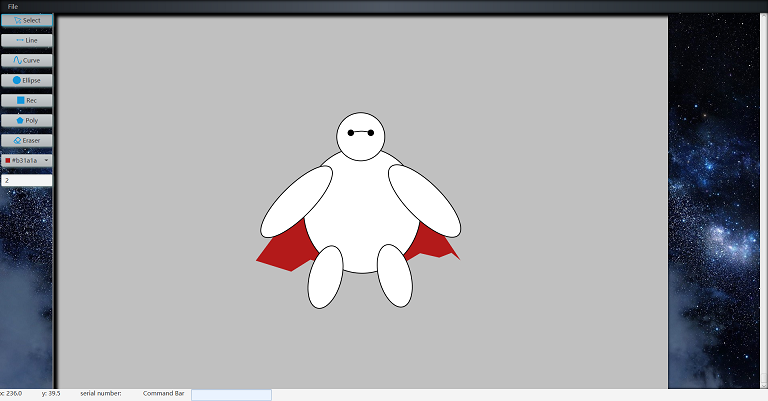
Task: Click the x coordinate readout in status bar
Action: pyautogui.click(x=11, y=393)
